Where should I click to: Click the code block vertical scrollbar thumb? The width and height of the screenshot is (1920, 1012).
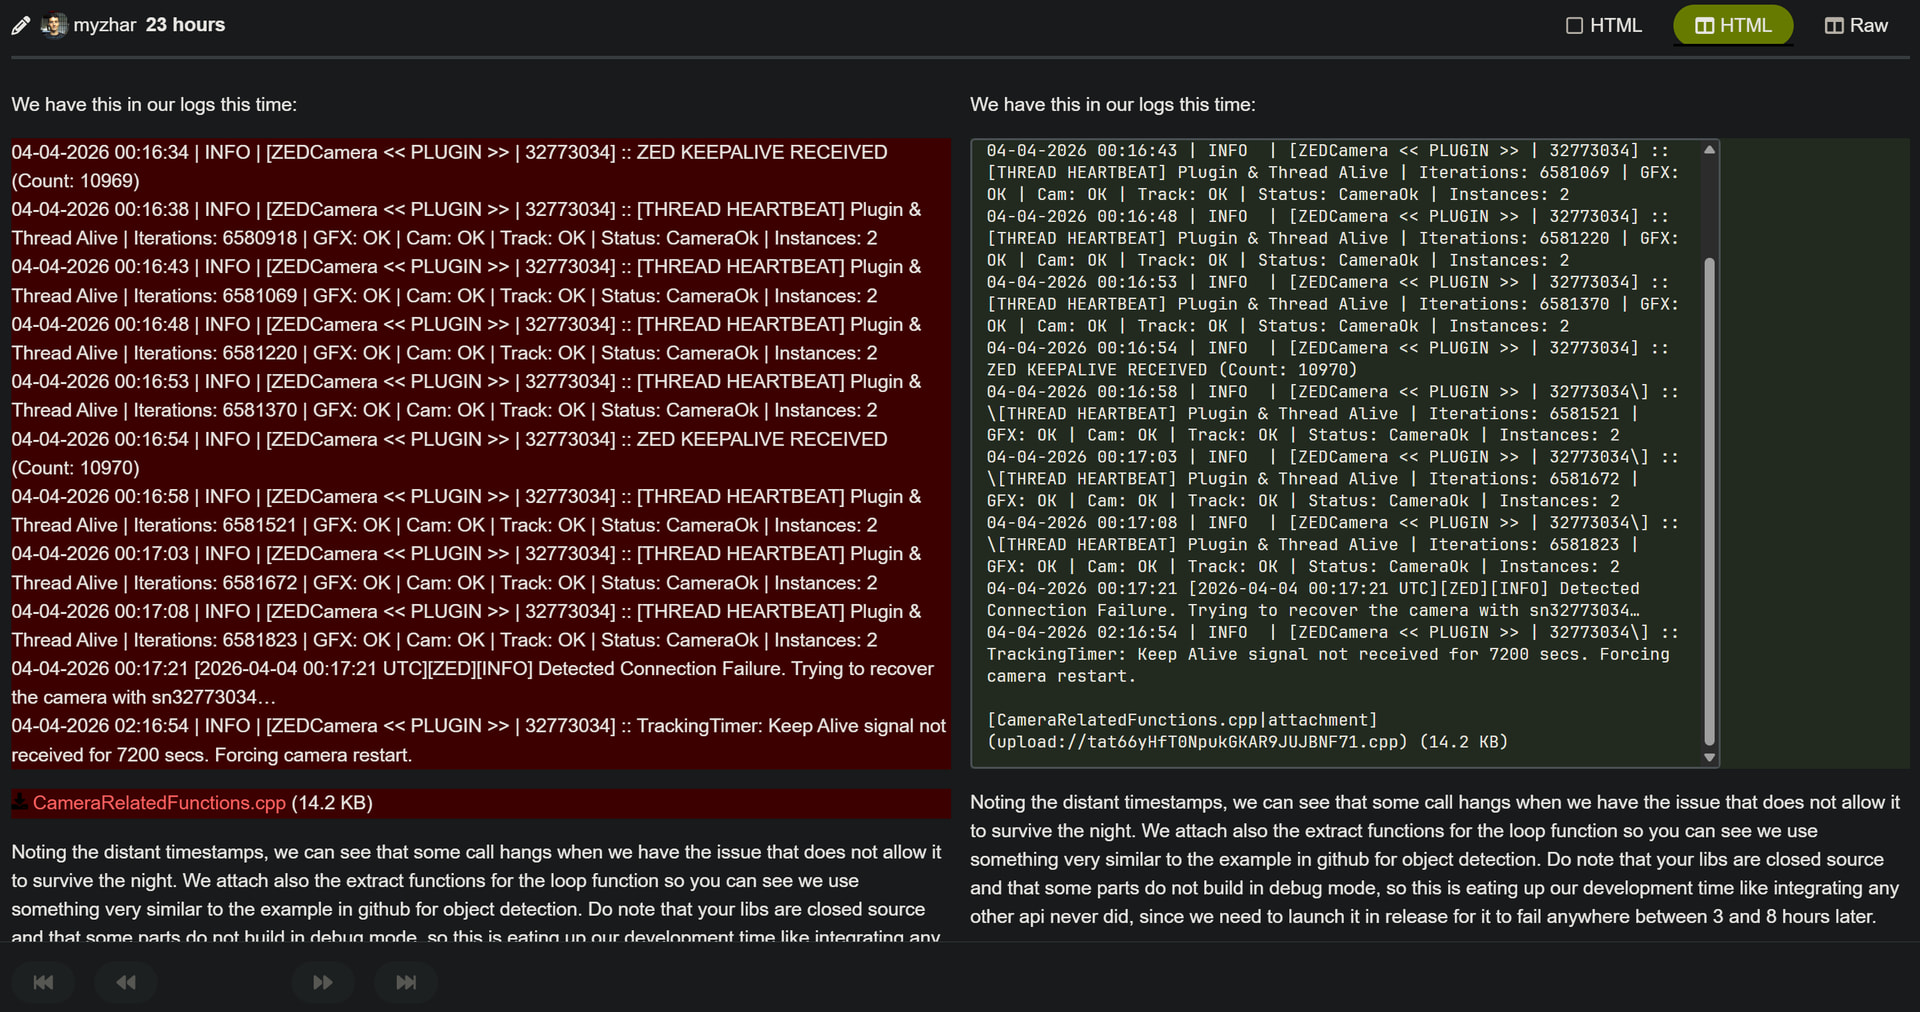tap(1709, 500)
